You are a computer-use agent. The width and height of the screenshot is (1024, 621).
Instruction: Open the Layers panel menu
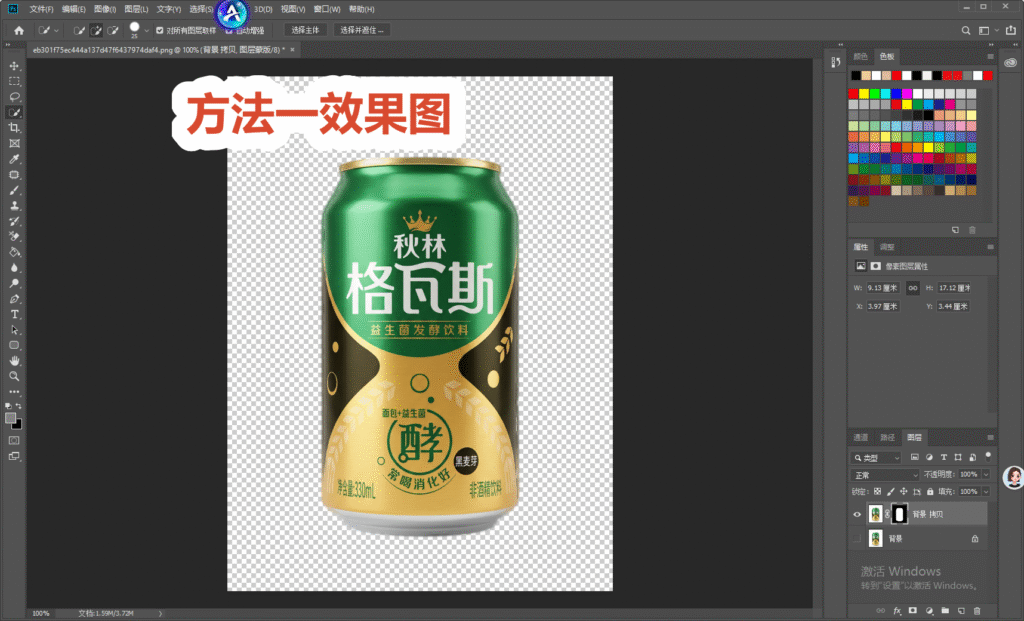point(990,438)
